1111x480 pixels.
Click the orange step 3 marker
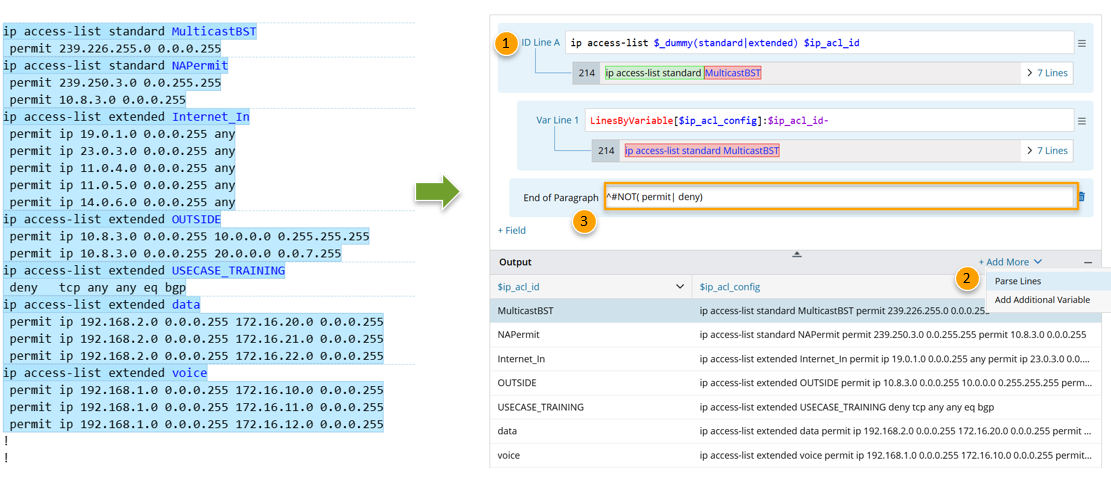pos(585,222)
